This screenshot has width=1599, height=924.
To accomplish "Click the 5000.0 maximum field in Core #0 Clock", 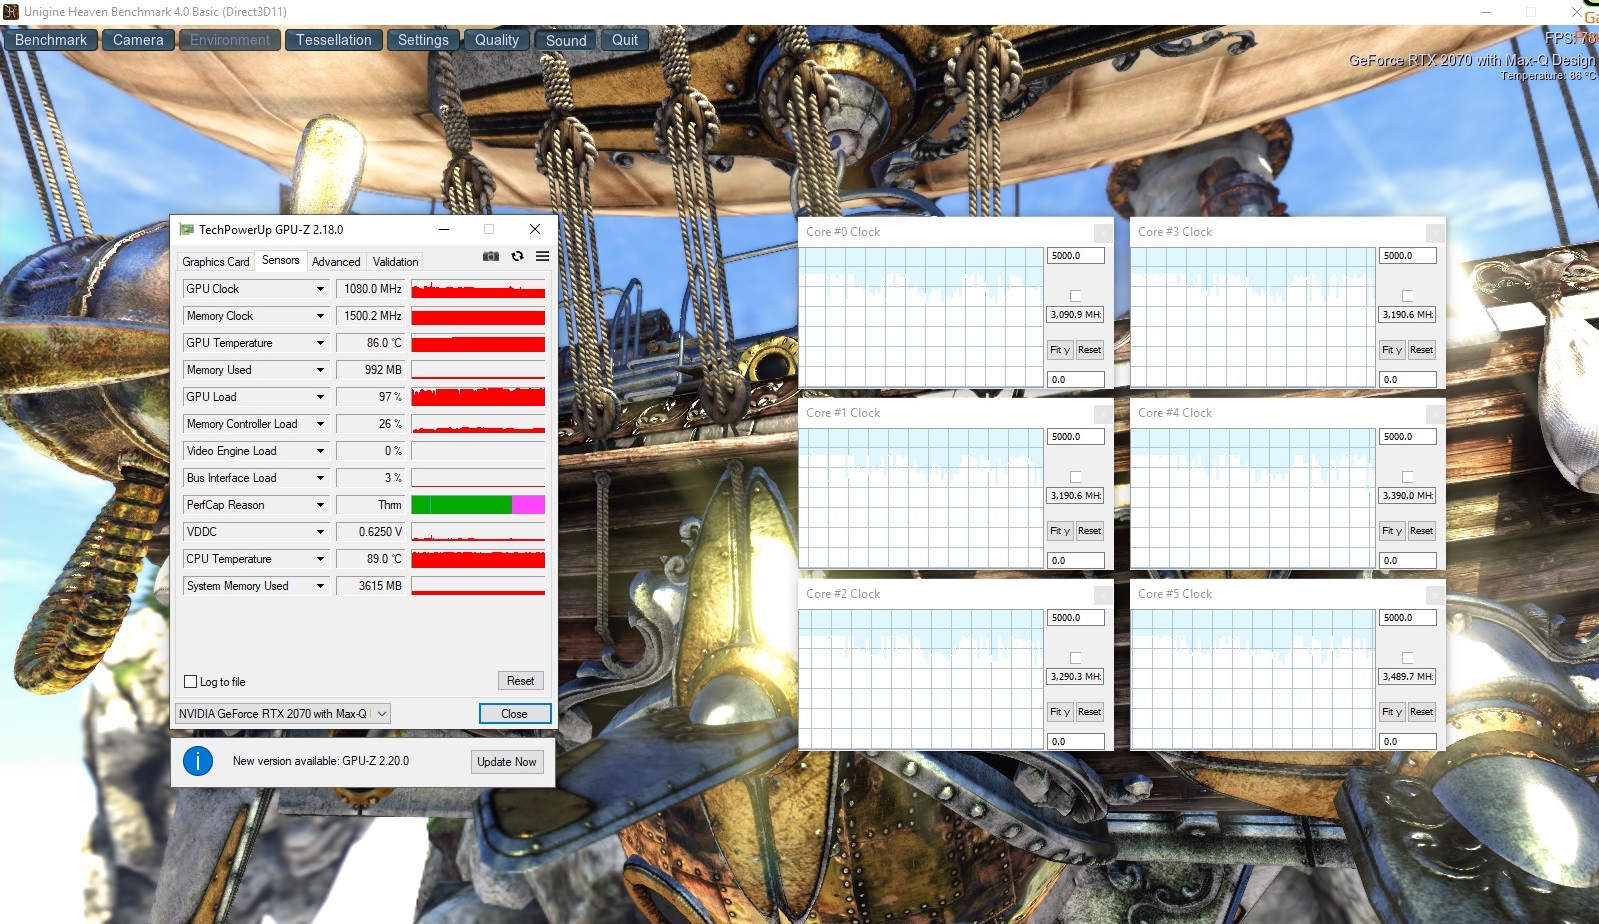I will (1076, 256).
